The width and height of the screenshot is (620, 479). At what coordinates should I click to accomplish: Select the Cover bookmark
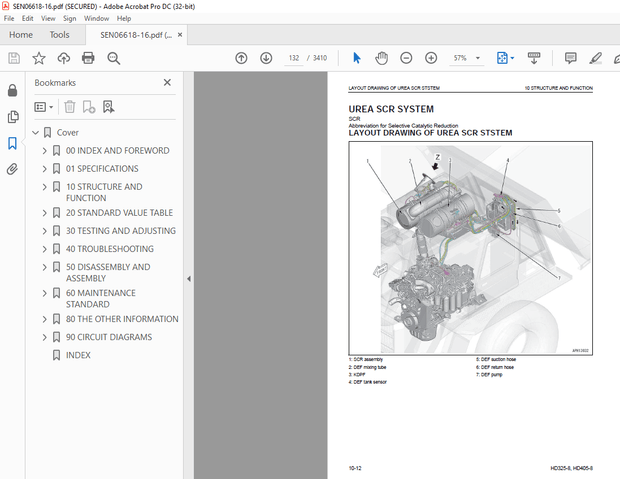tap(67, 133)
